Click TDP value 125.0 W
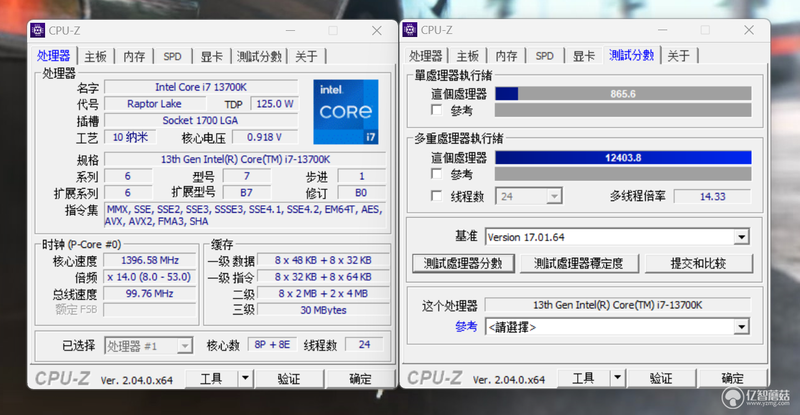 274,104
